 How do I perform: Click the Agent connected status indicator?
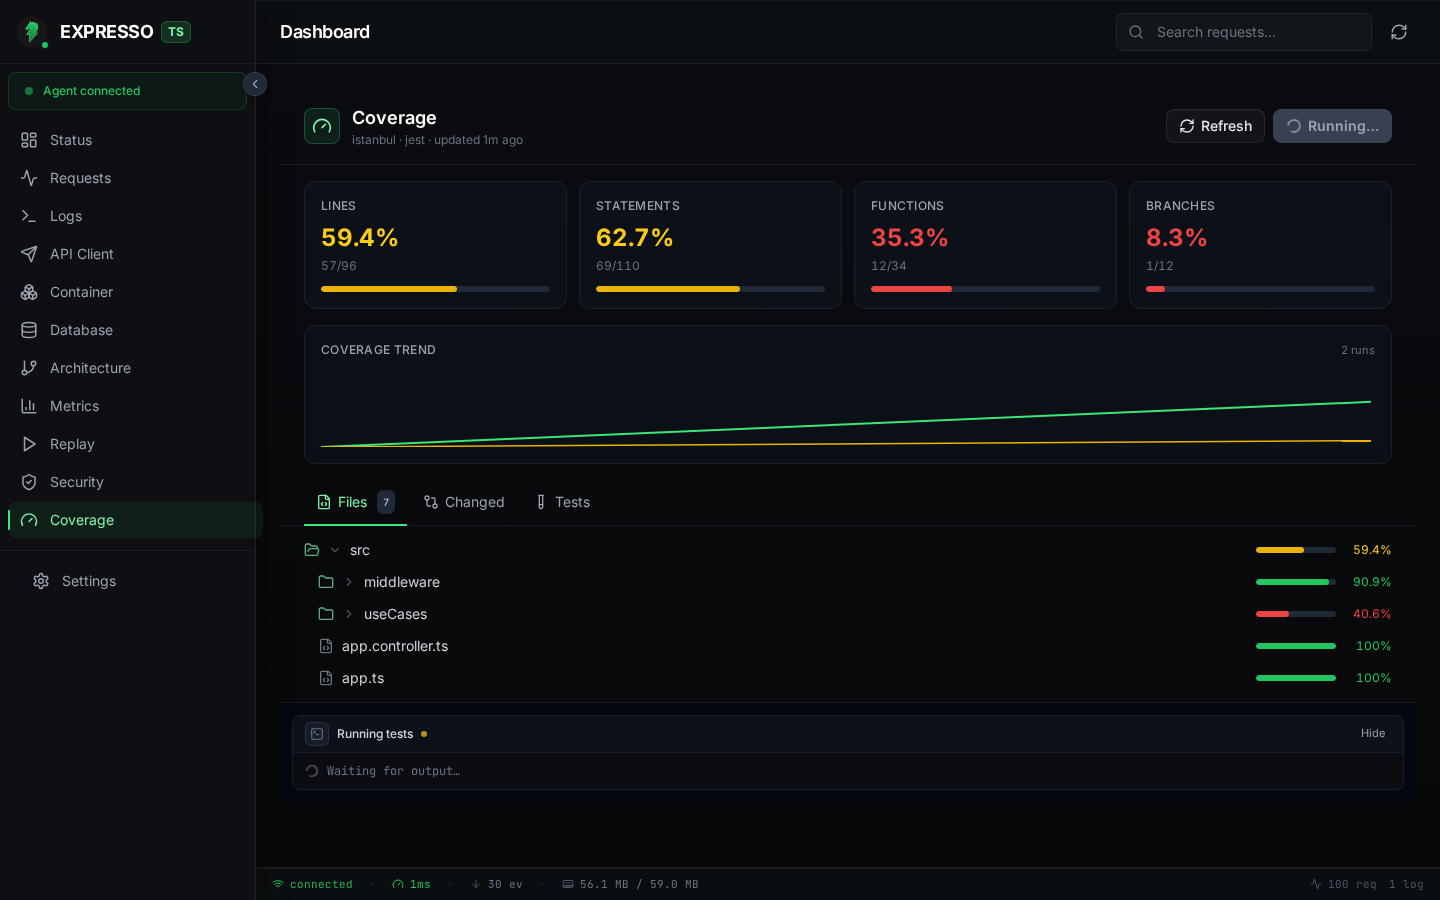point(127,91)
